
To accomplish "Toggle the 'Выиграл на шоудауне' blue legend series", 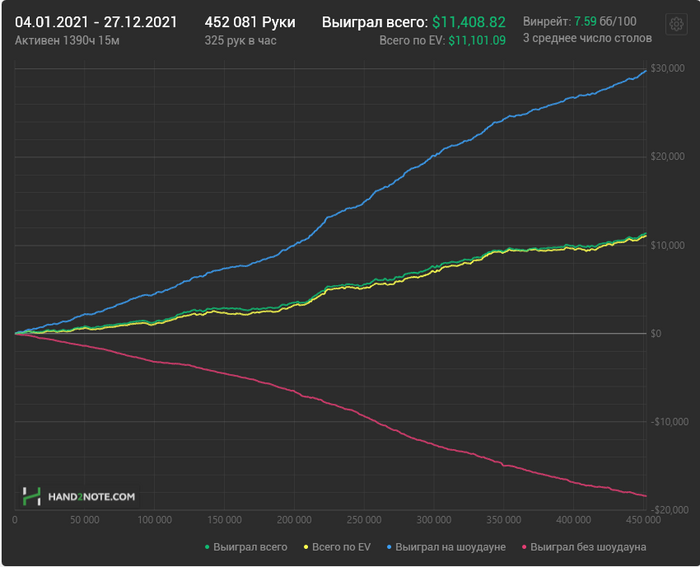I will click(446, 547).
